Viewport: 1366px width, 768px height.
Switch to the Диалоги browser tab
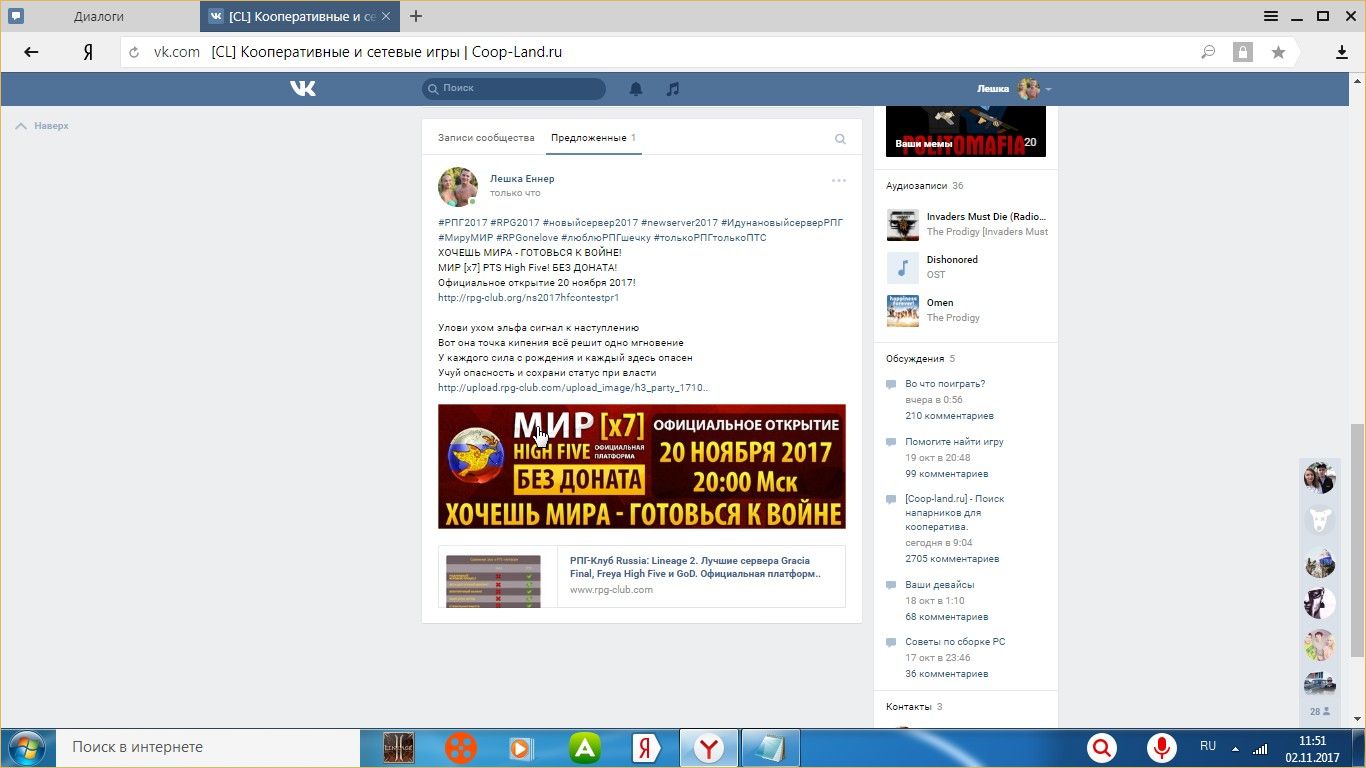tap(99, 16)
